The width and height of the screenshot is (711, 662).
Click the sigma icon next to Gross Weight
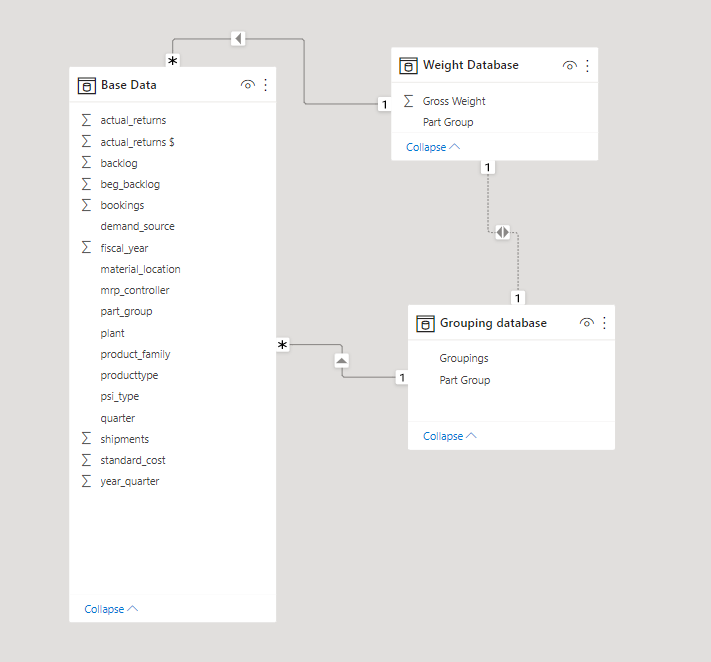408,101
